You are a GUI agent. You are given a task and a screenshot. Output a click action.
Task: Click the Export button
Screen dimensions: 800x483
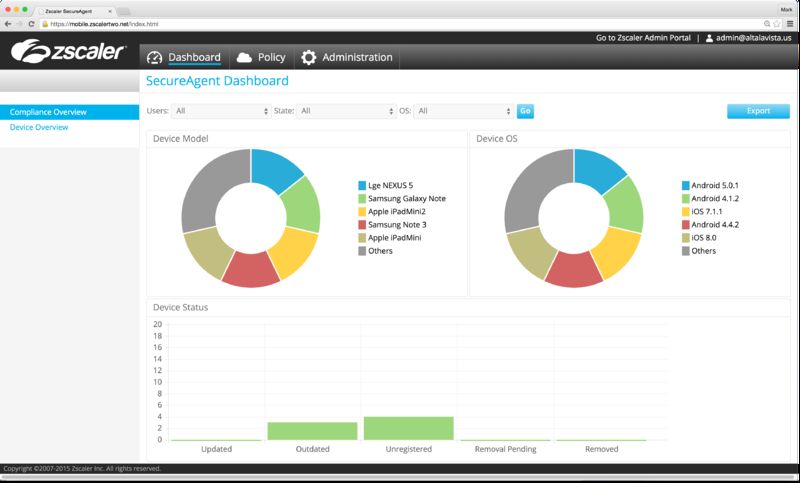pos(758,111)
